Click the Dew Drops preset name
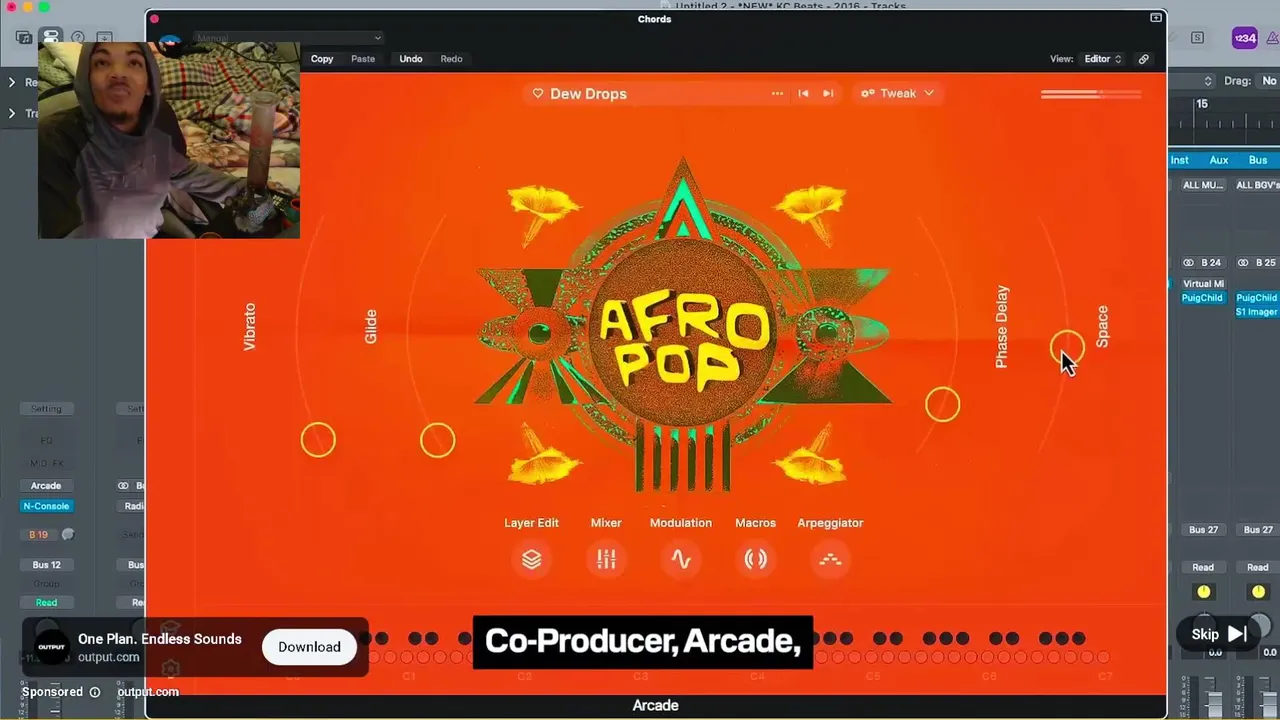The image size is (1280, 720). [588, 93]
